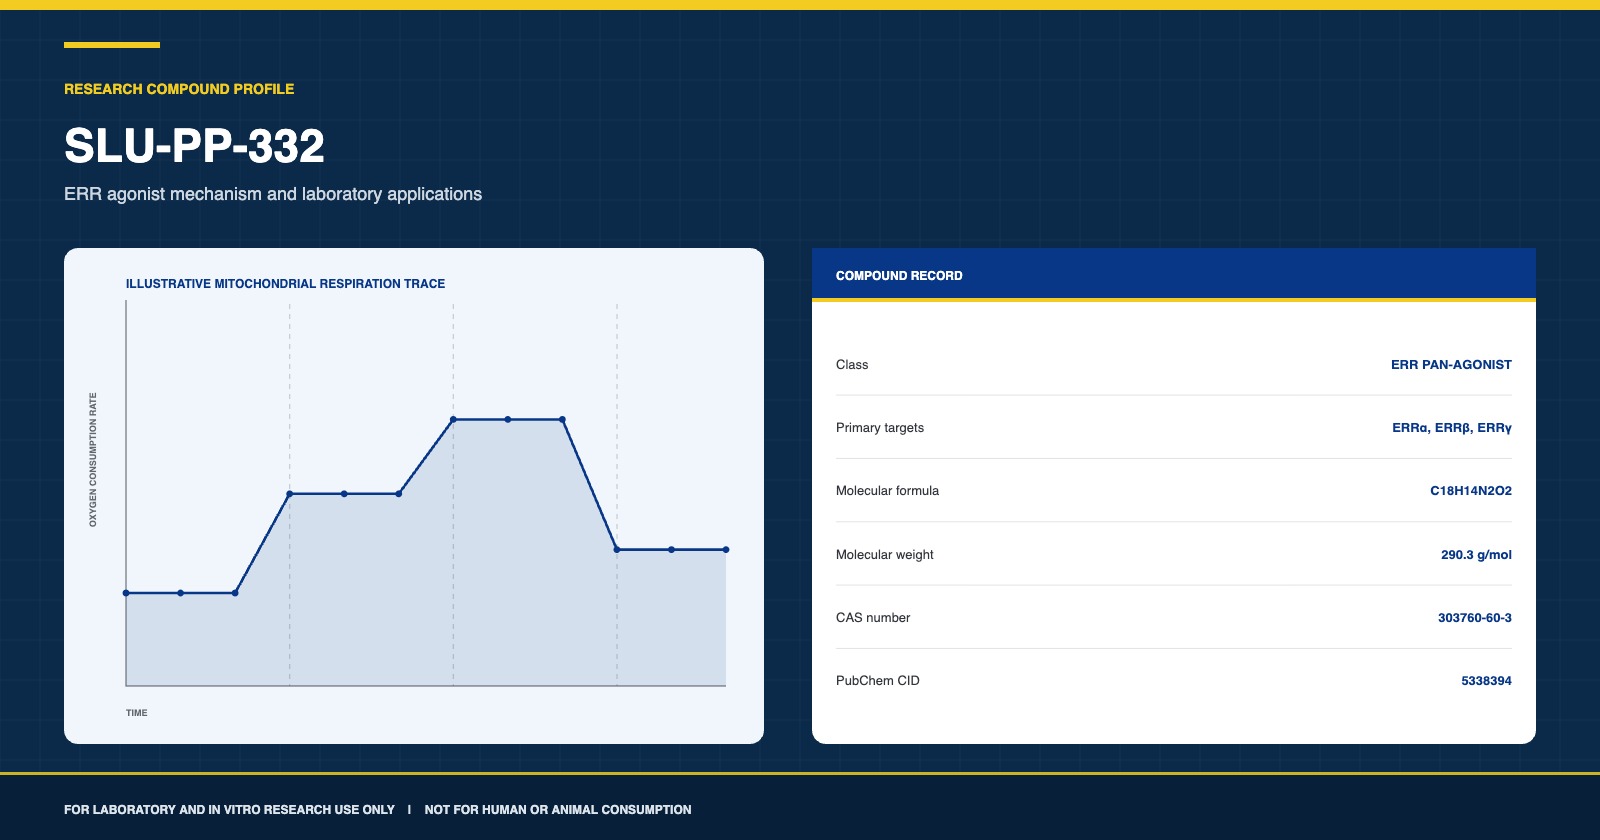Click the '303760-60-3' CAS value
Screen dimensions: 1600x840
(1475, 618)
